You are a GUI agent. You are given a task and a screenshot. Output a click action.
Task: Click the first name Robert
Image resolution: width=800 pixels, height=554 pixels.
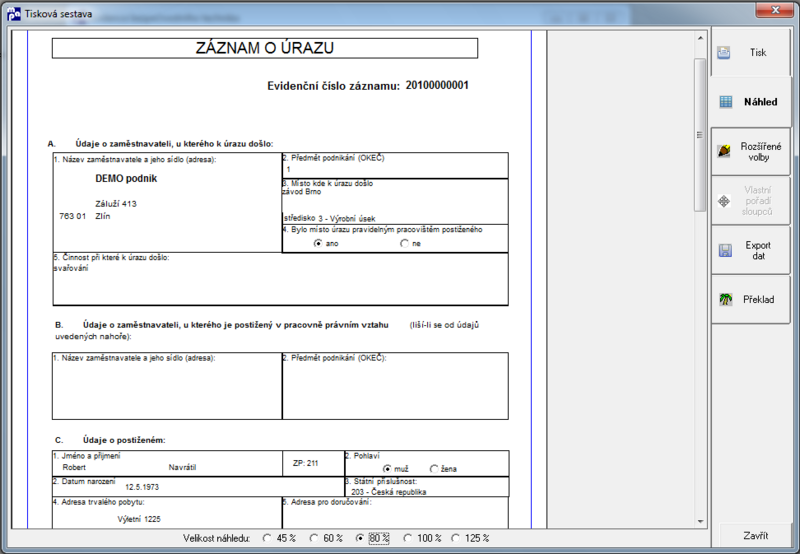(x=74, y=467)
